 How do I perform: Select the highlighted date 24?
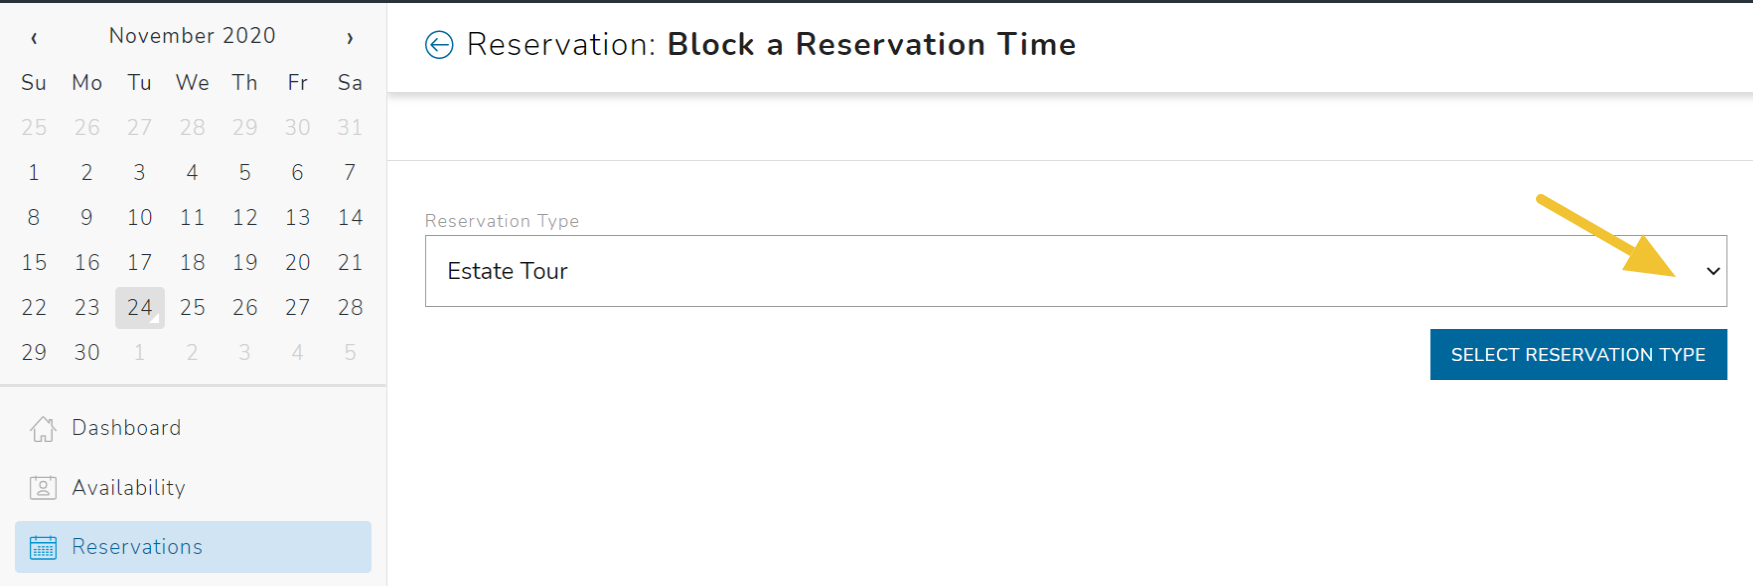[139, 307]
